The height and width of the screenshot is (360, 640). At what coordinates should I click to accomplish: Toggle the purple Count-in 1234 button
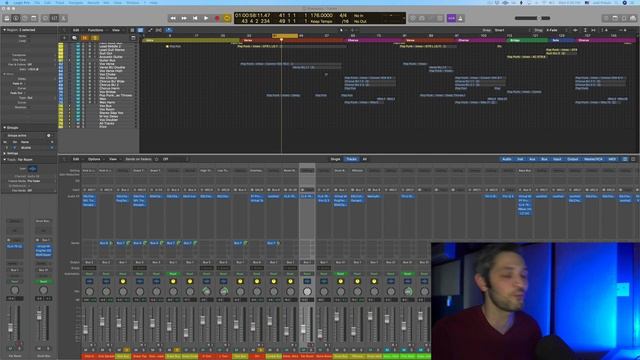pos(451,18)
